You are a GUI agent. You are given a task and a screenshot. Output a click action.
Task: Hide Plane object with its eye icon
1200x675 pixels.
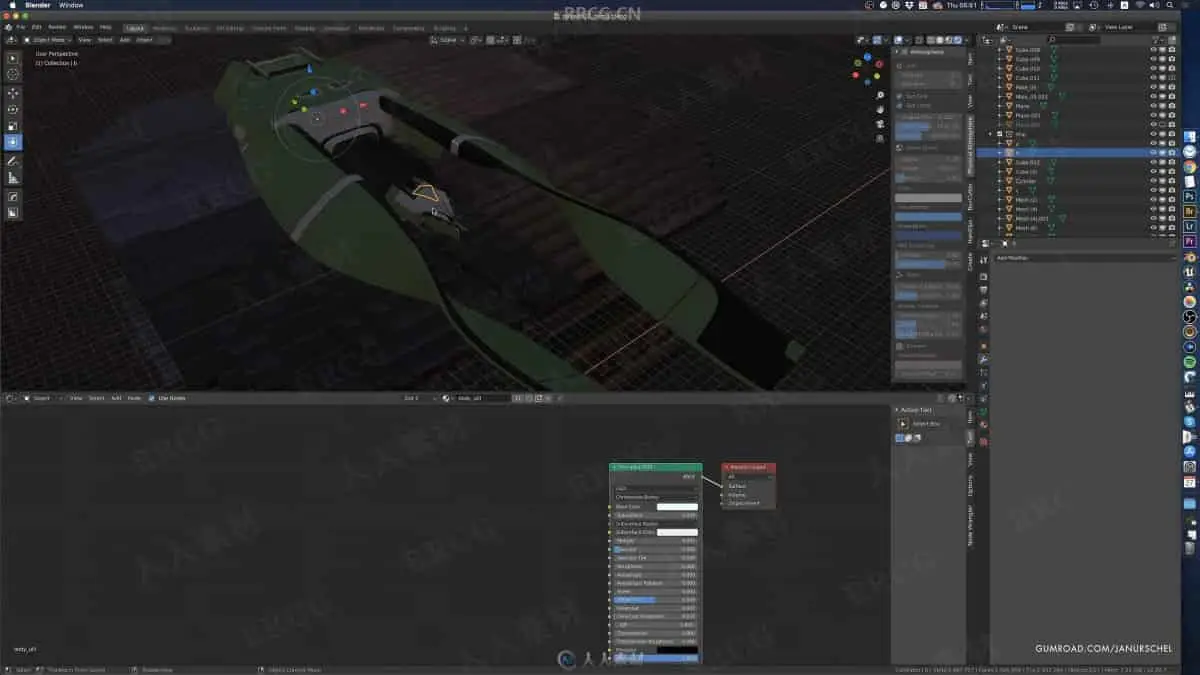pos(1153,105)
